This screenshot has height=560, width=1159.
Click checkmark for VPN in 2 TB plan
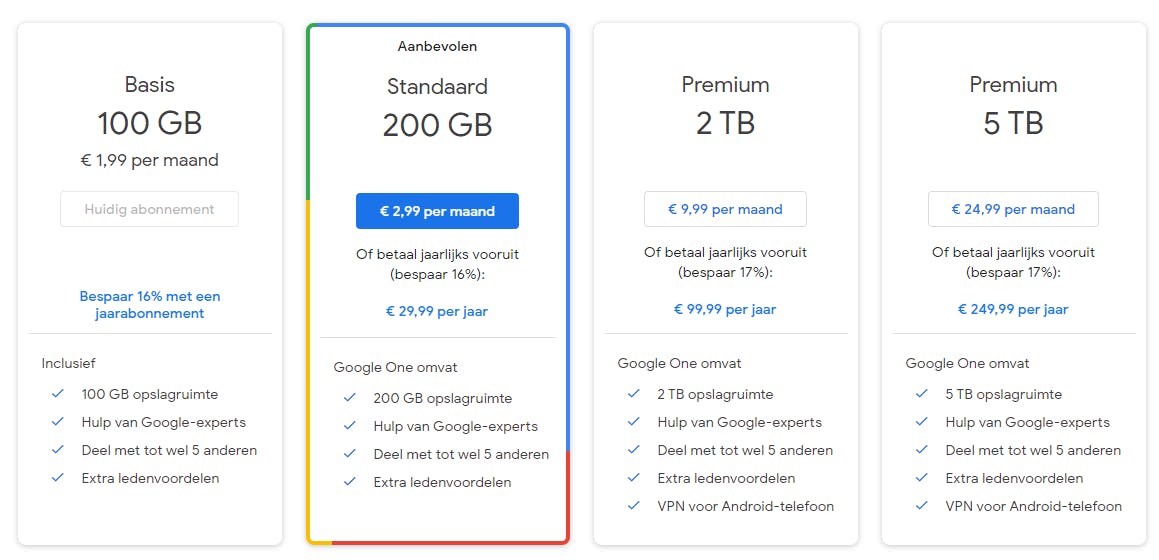point(634,506)
